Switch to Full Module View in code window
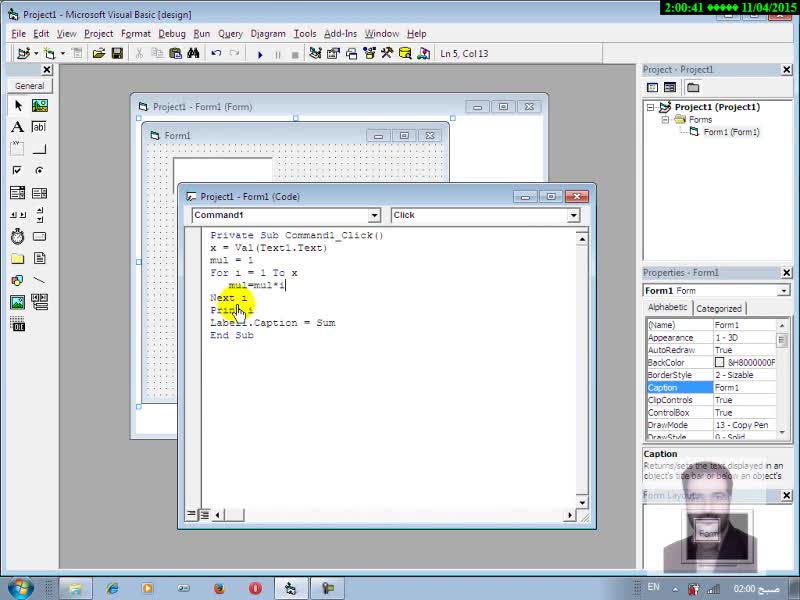 click(204, 514)
